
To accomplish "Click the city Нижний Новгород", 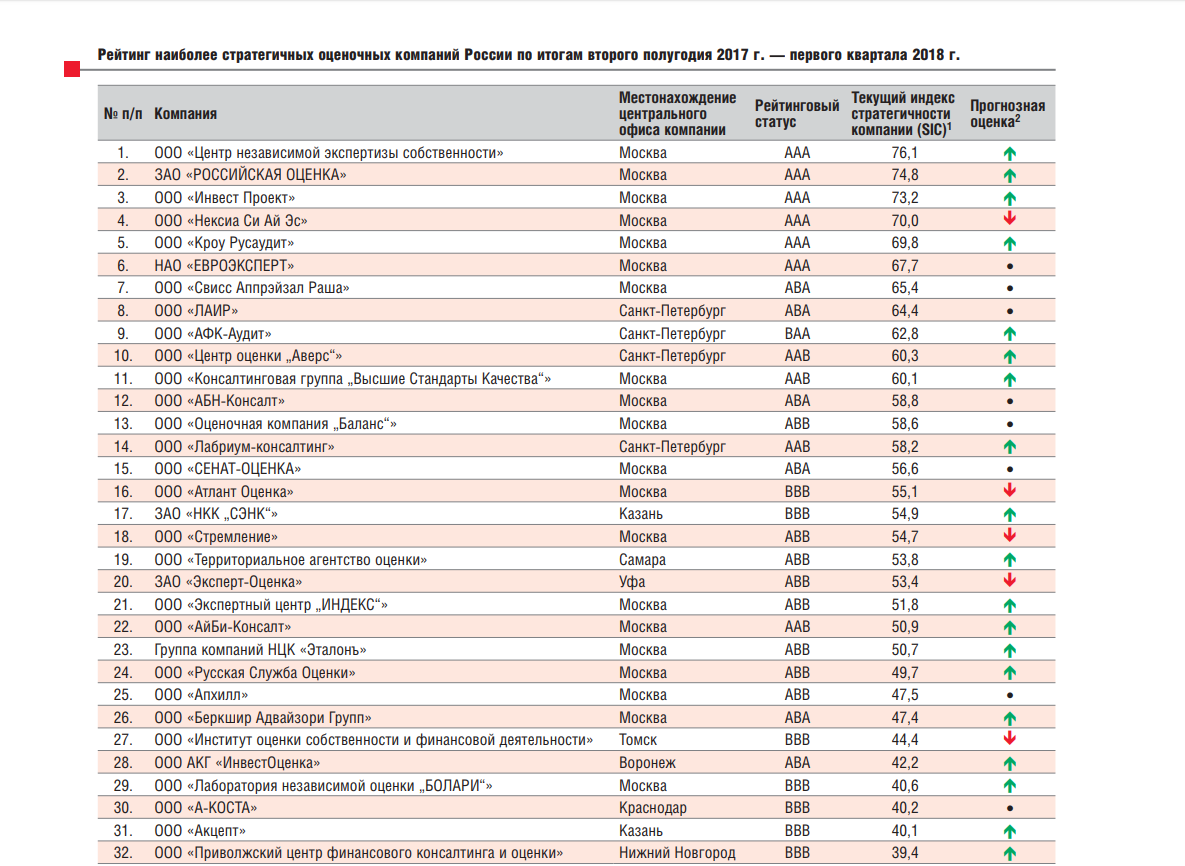I will pos(676,853).
